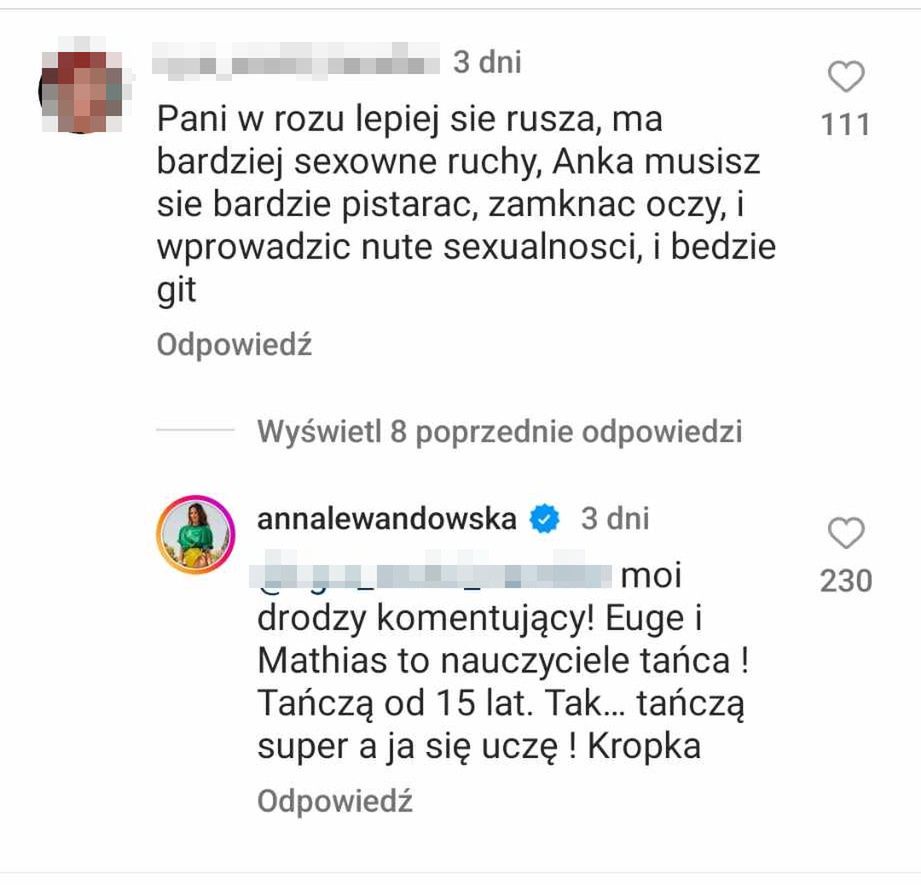921x885 pixels.
Task: View who liked via 111 count
Action: click(x=846, y=124)
